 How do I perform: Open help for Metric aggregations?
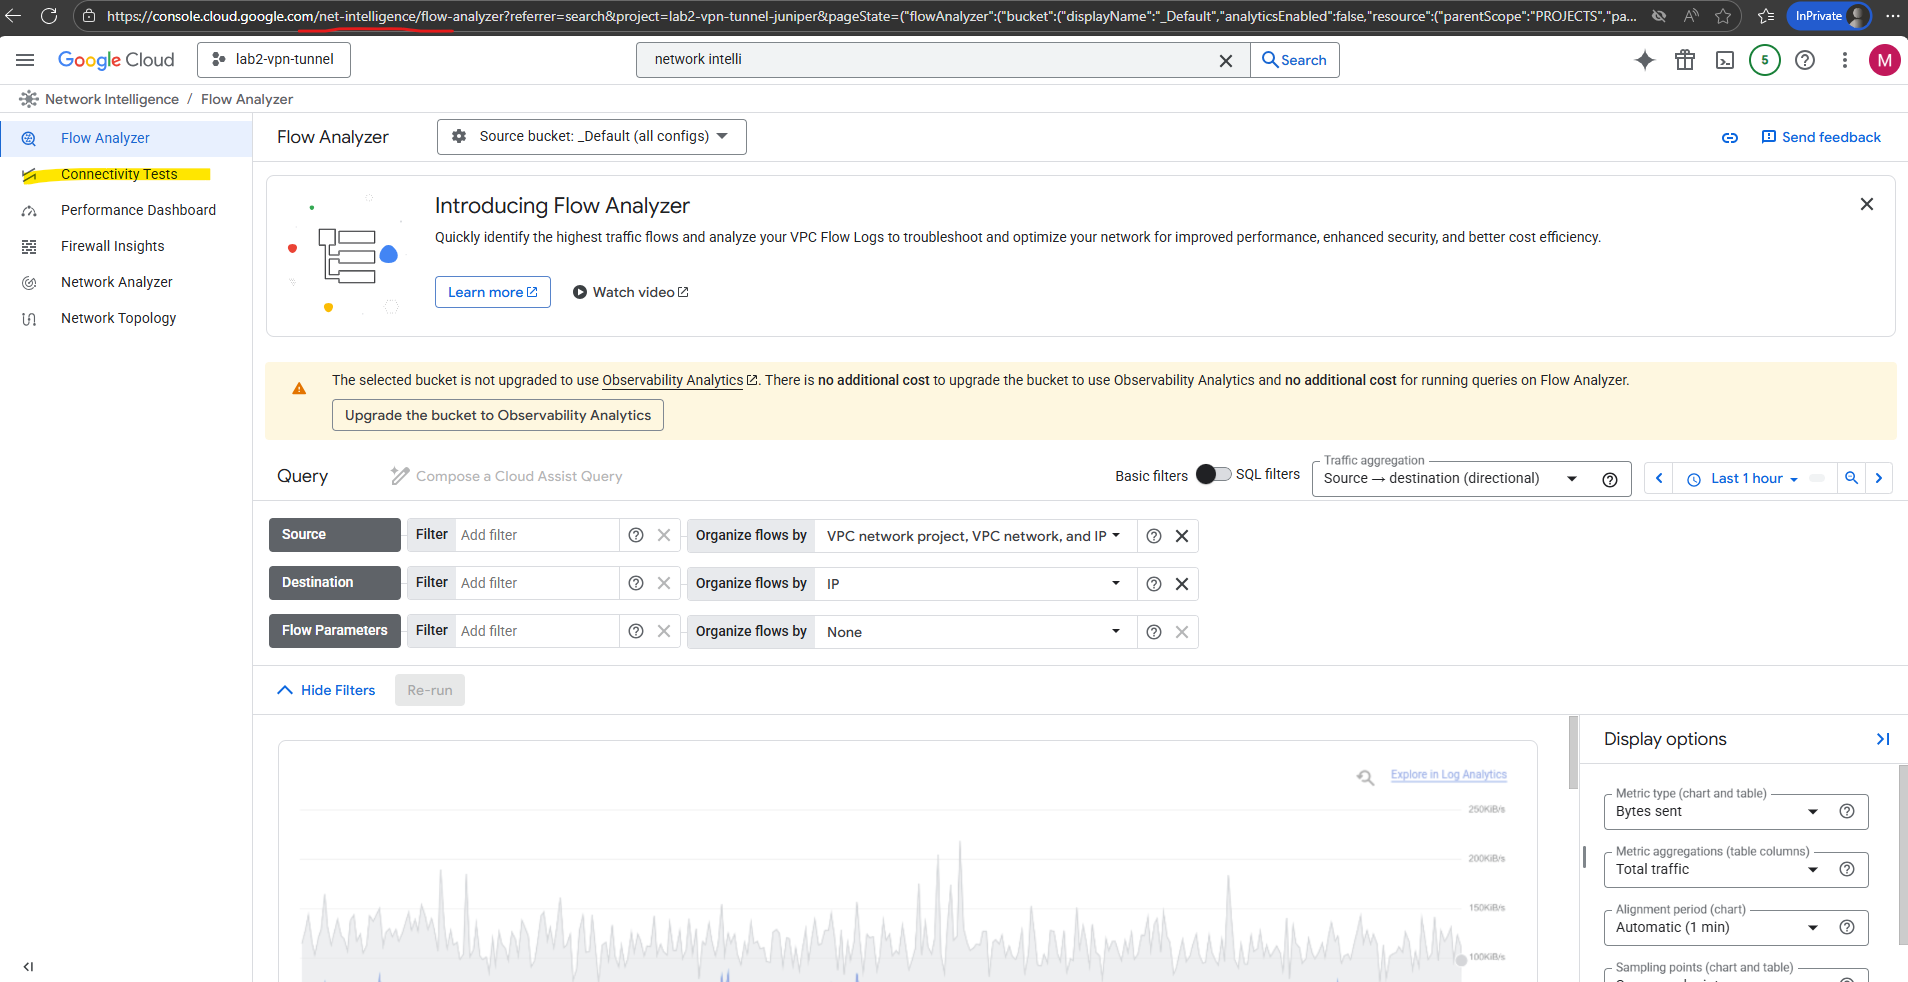(x=1847, y=869)
